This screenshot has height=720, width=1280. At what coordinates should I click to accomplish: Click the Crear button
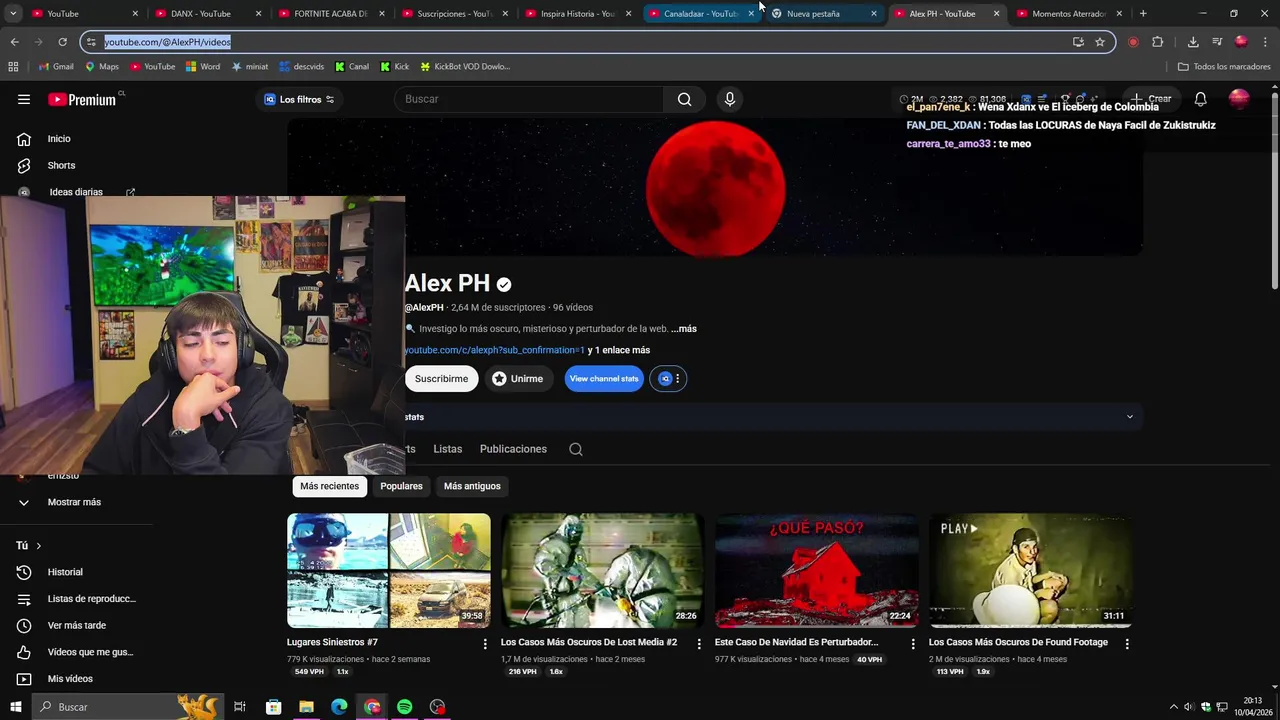tap(1150, 99)
